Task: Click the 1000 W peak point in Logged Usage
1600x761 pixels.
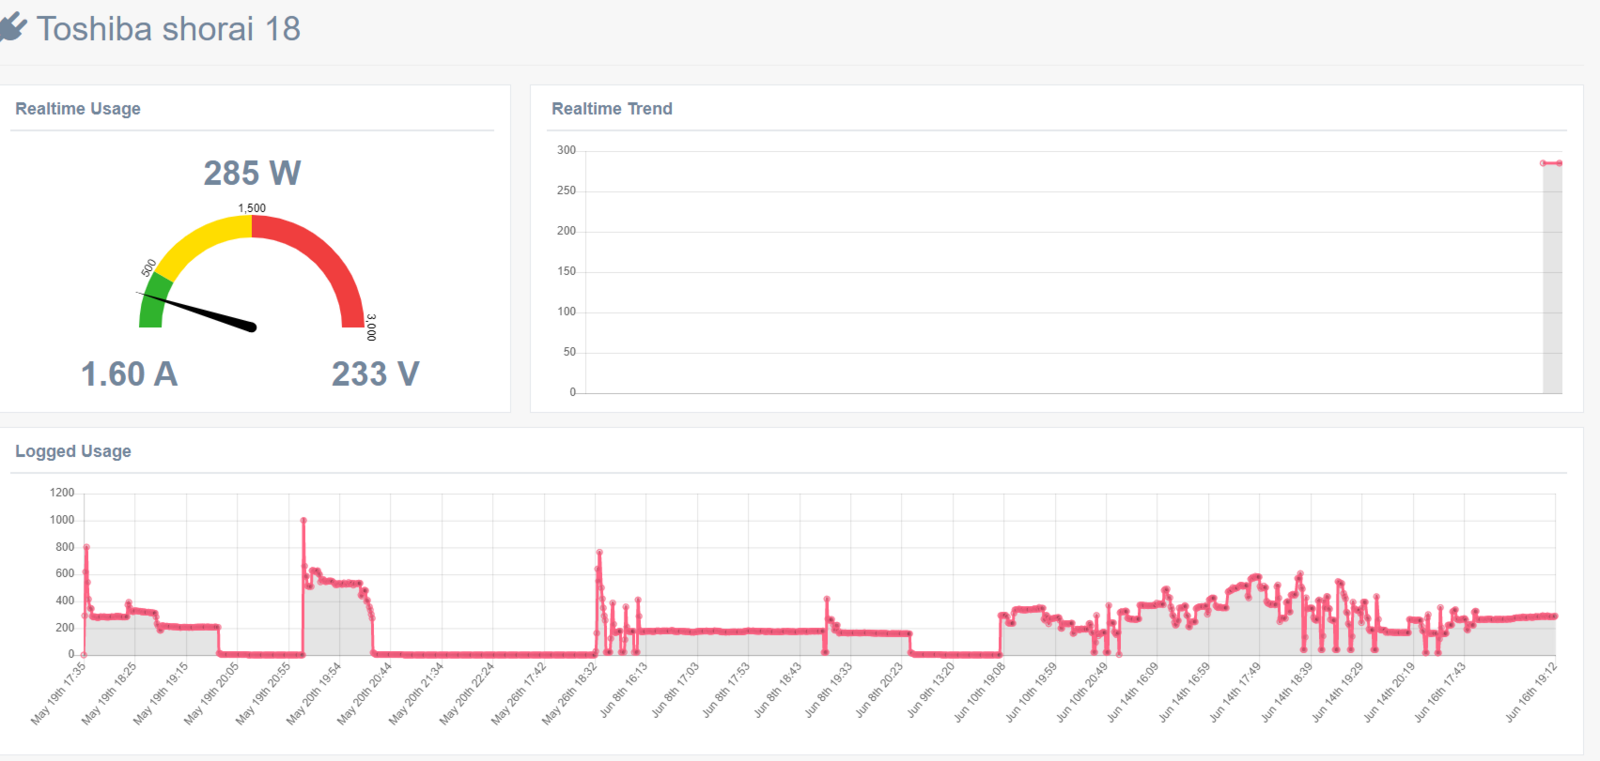Action: pos(303,520)
